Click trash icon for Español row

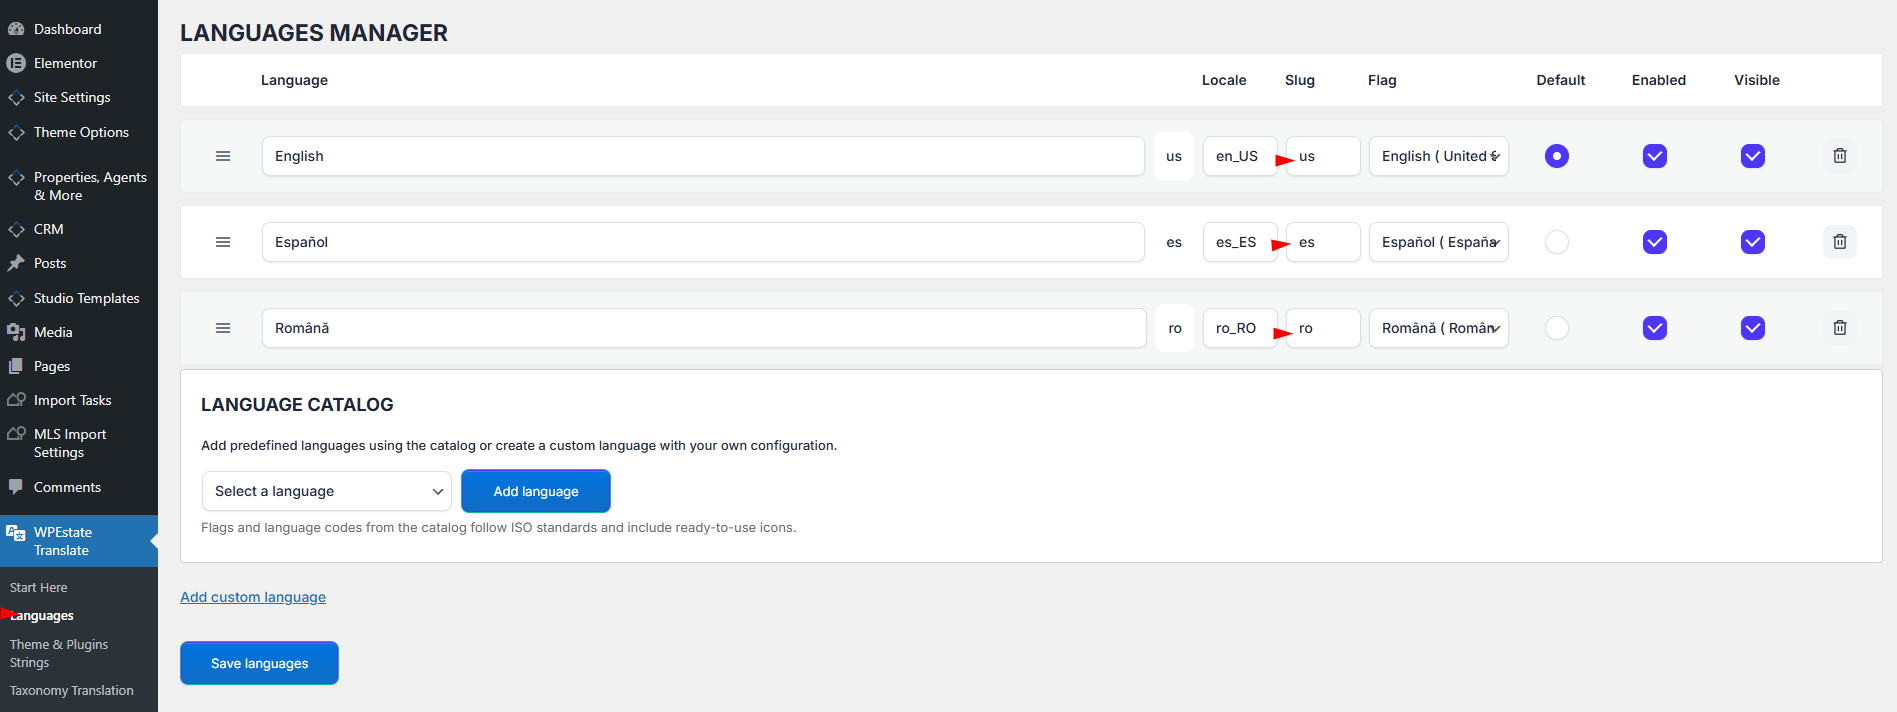click(1839, 242)
